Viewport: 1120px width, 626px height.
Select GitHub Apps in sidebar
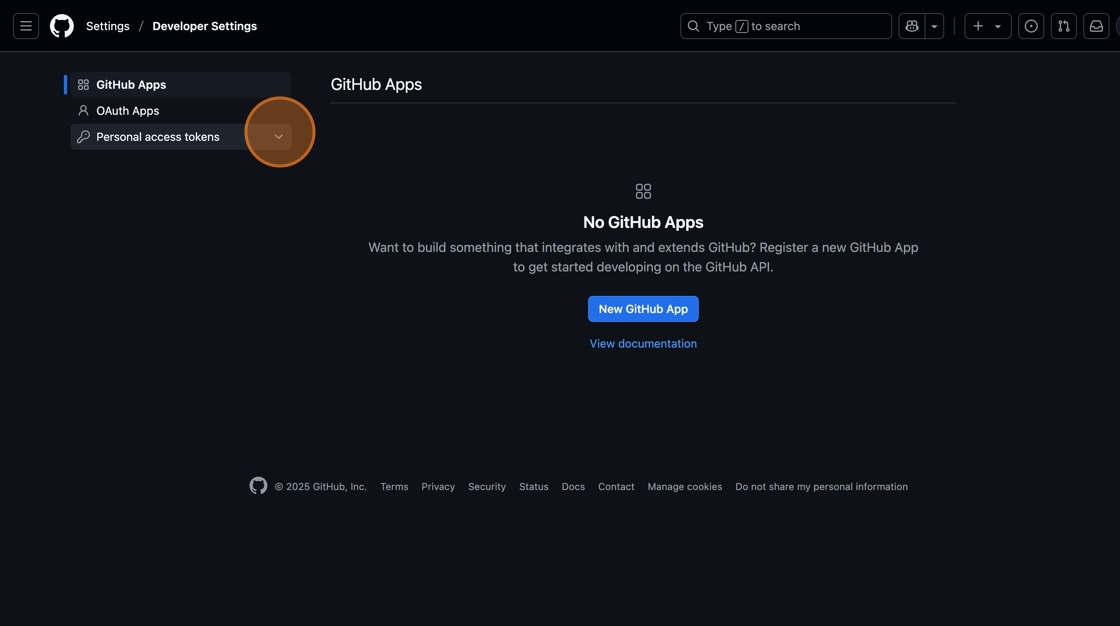pyautogui.click(x=181, y=84)
